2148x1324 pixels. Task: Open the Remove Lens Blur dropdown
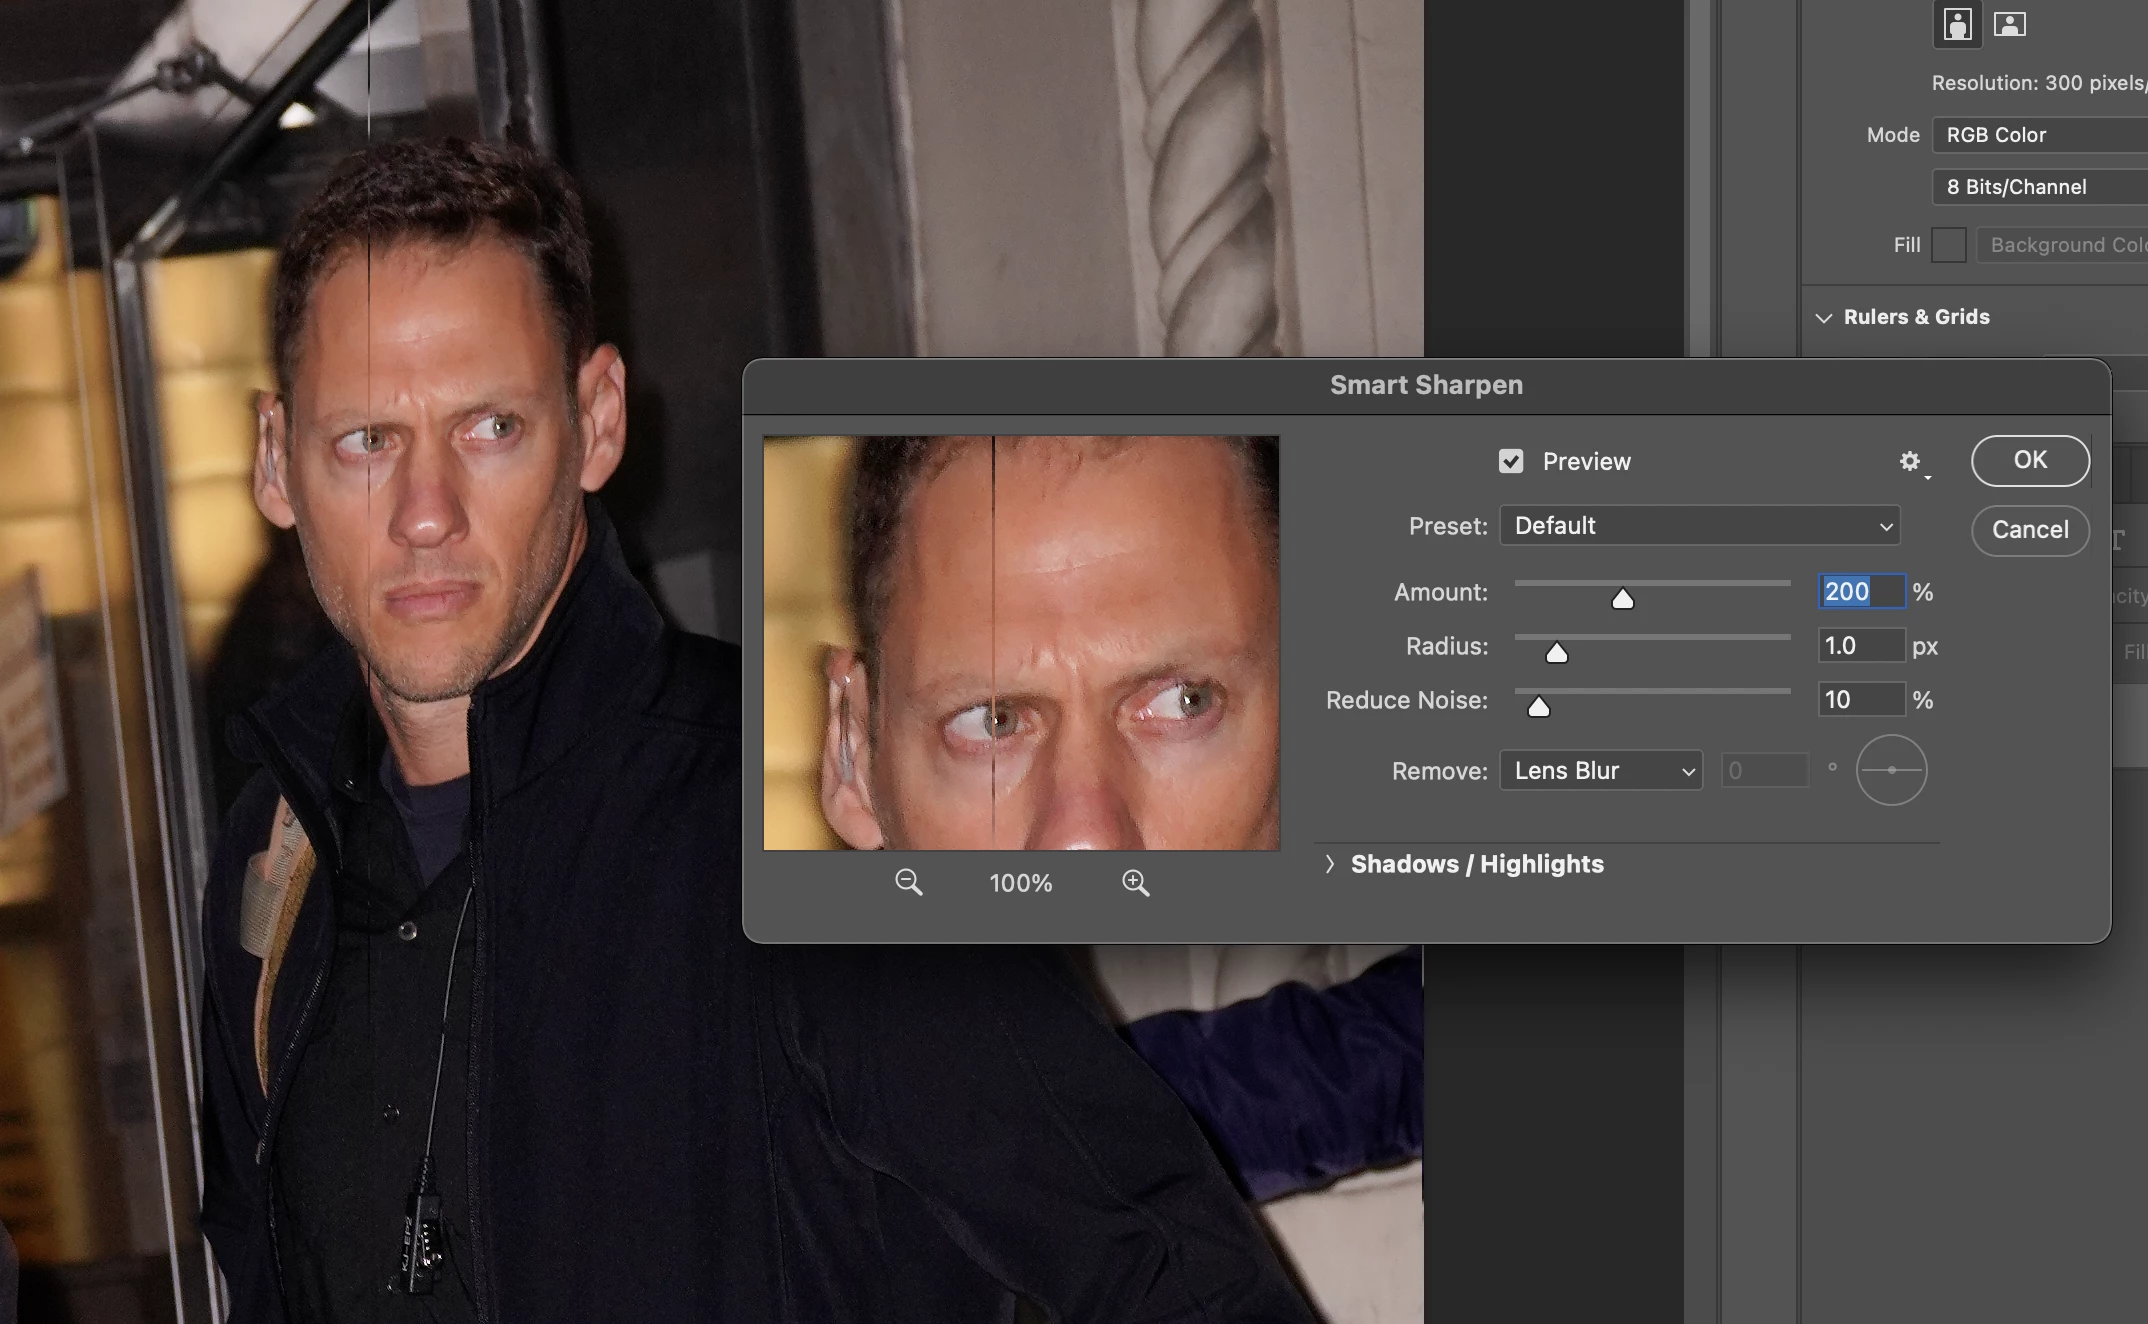1601,771
